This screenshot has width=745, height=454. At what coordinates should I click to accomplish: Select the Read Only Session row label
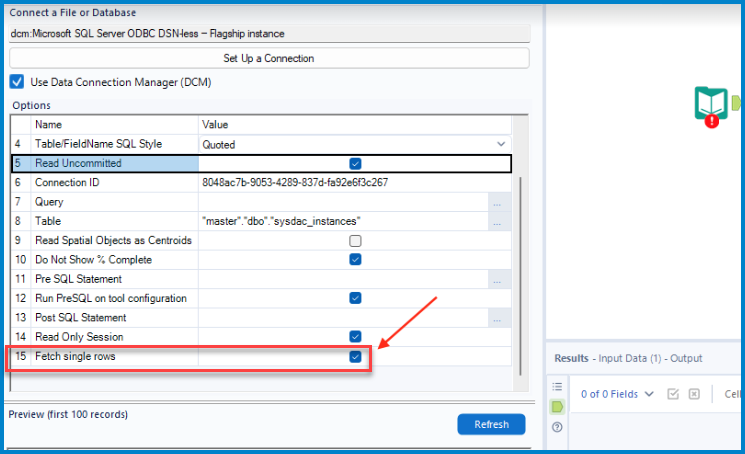[79, 337]
